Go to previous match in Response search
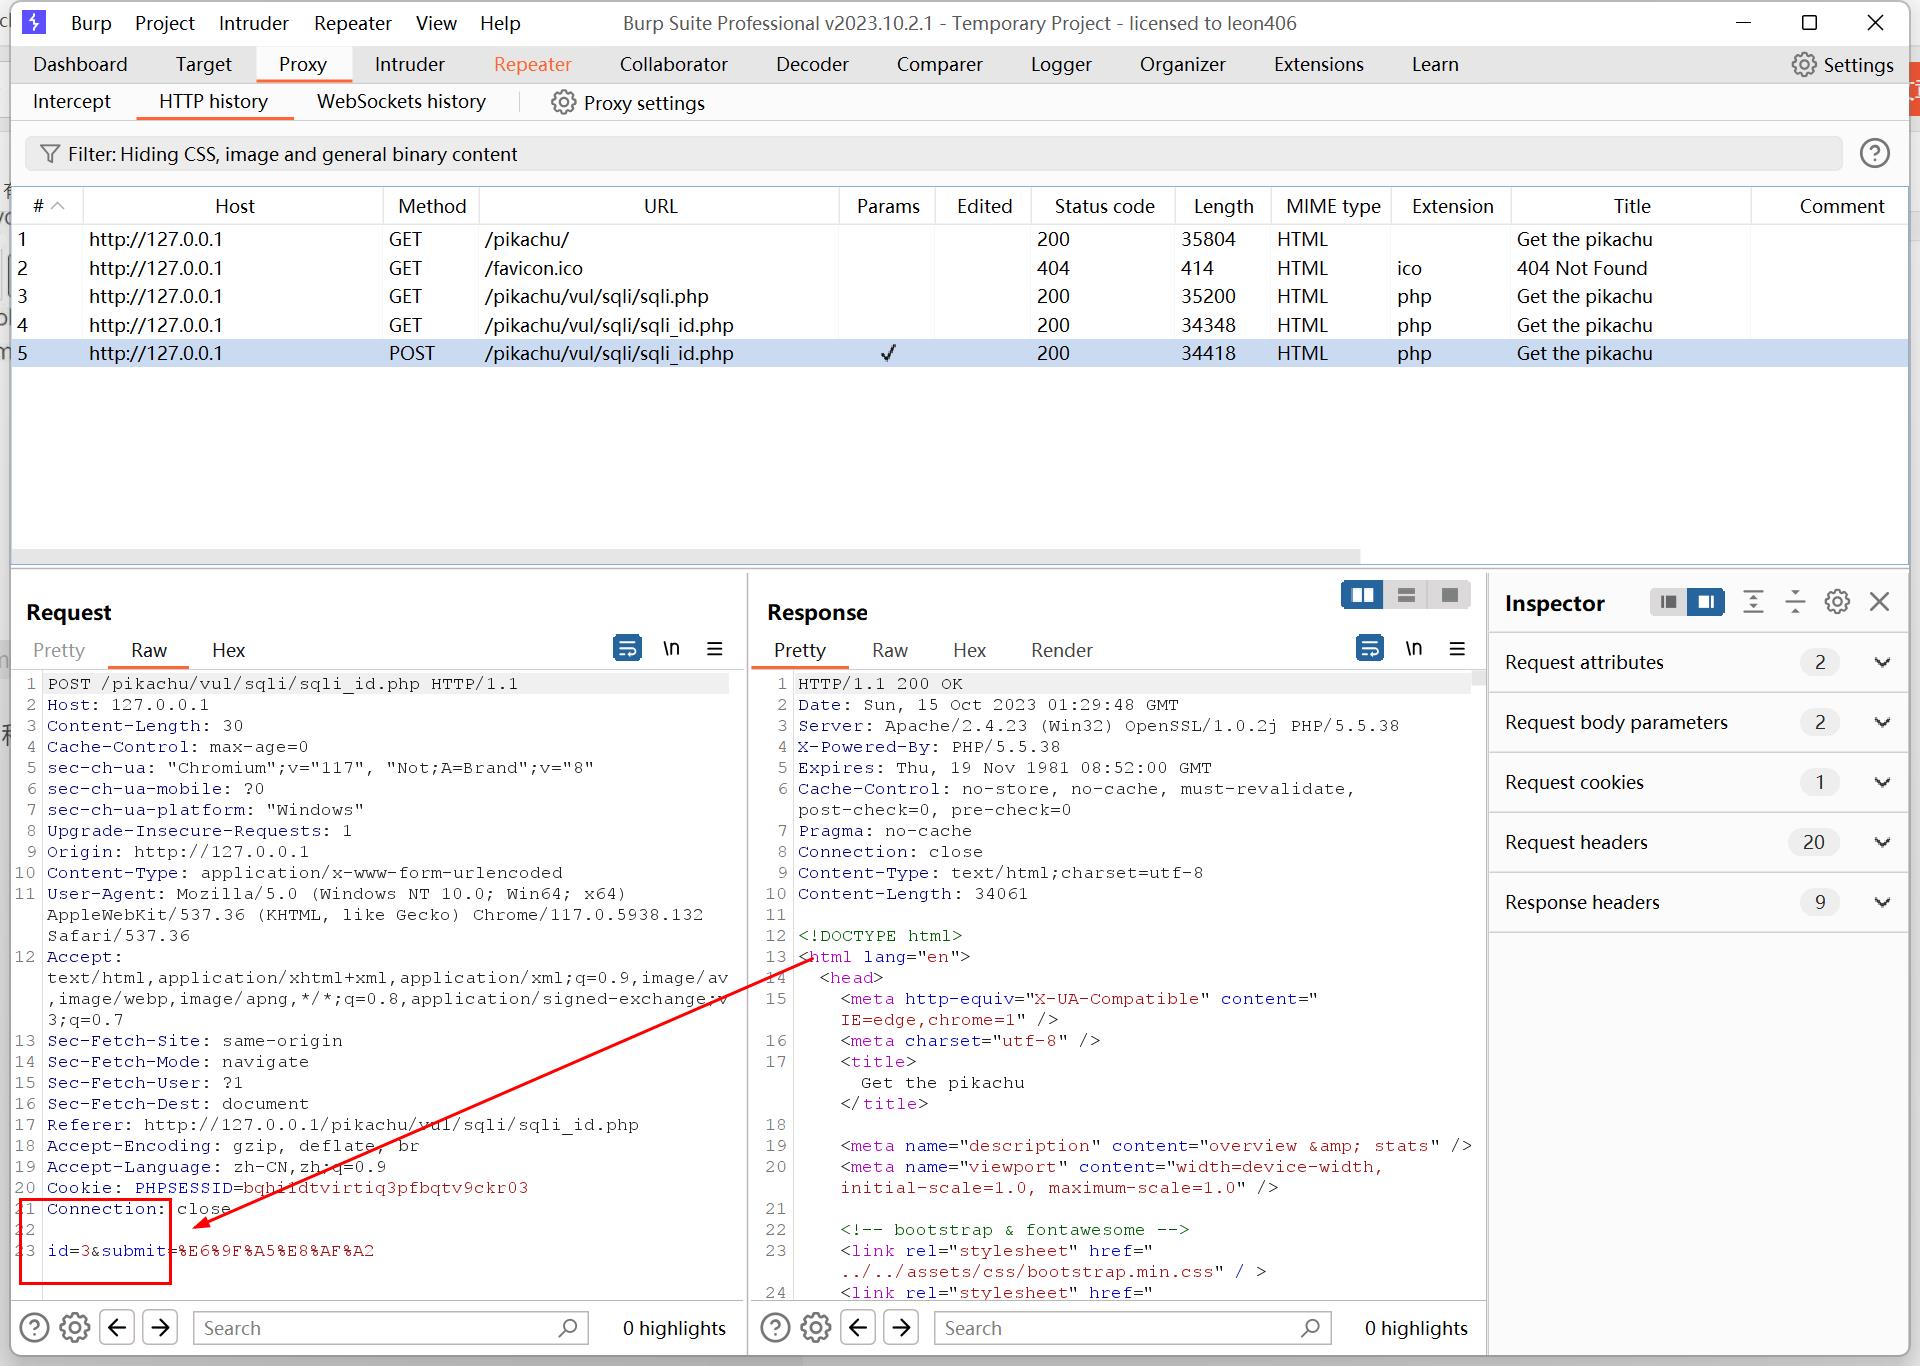The image size is (1920, 1366). 858,1327
